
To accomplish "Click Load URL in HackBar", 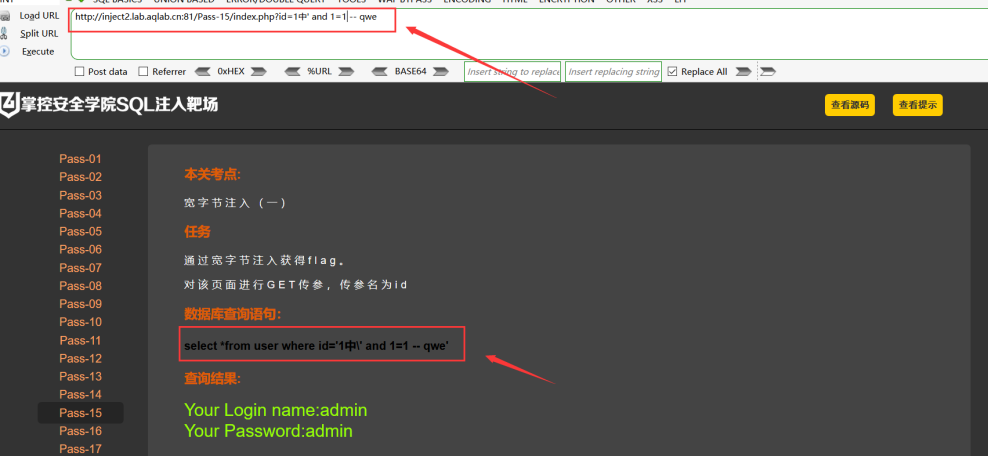I will coord(39,16).
